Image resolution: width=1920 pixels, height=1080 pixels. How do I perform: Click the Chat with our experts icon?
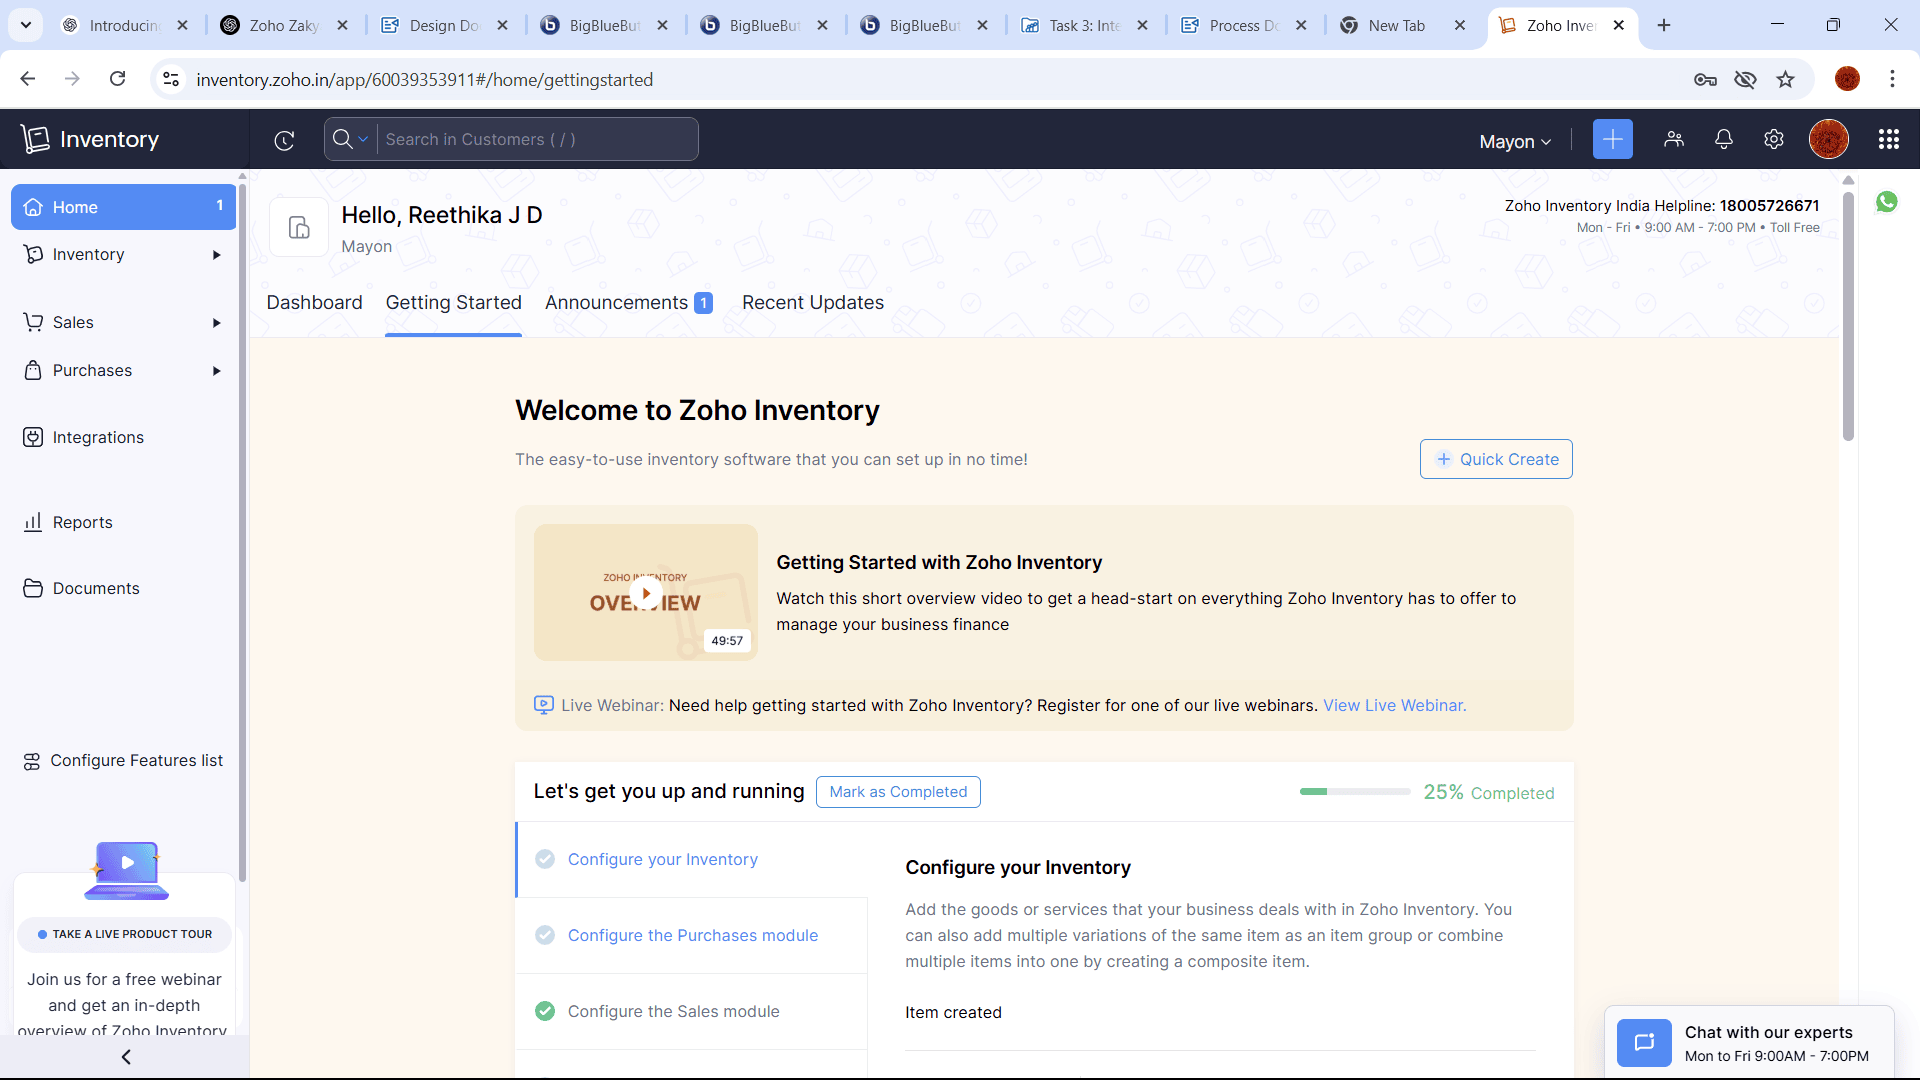coord(1644,1043)
